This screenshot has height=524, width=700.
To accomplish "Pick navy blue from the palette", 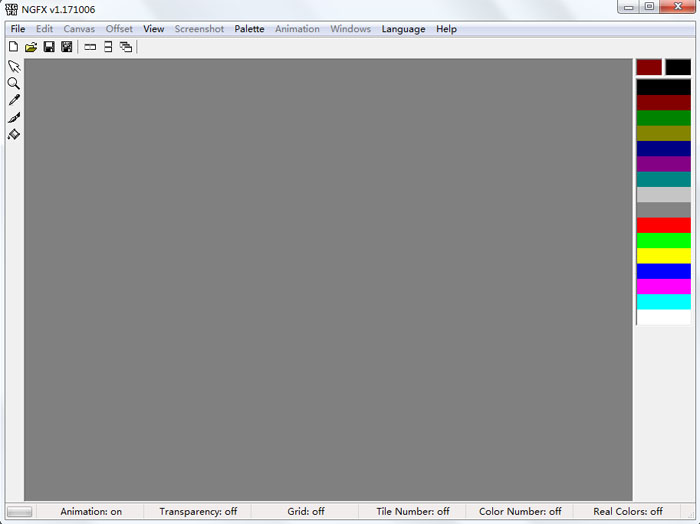I will click(664, 149).
